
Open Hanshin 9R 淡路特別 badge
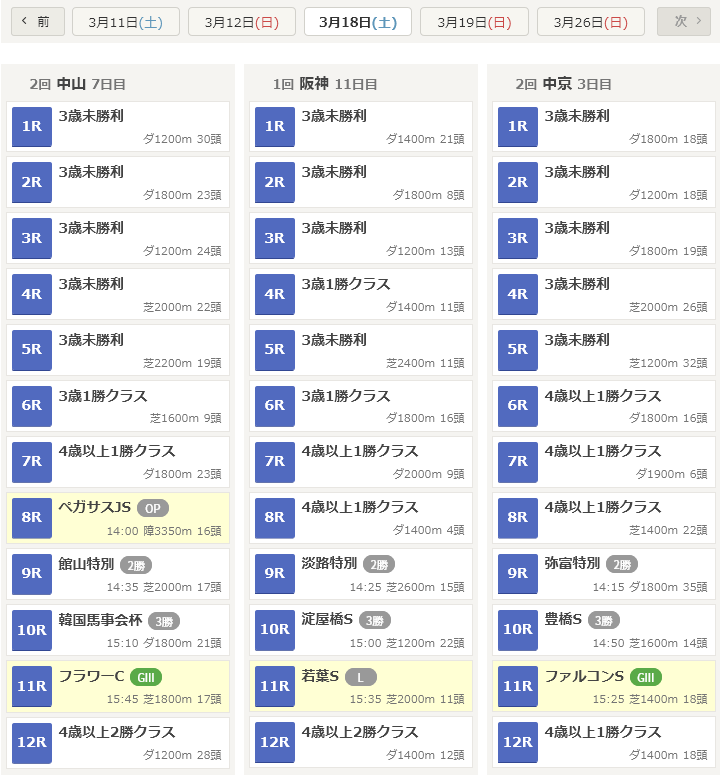coord(275,573)
